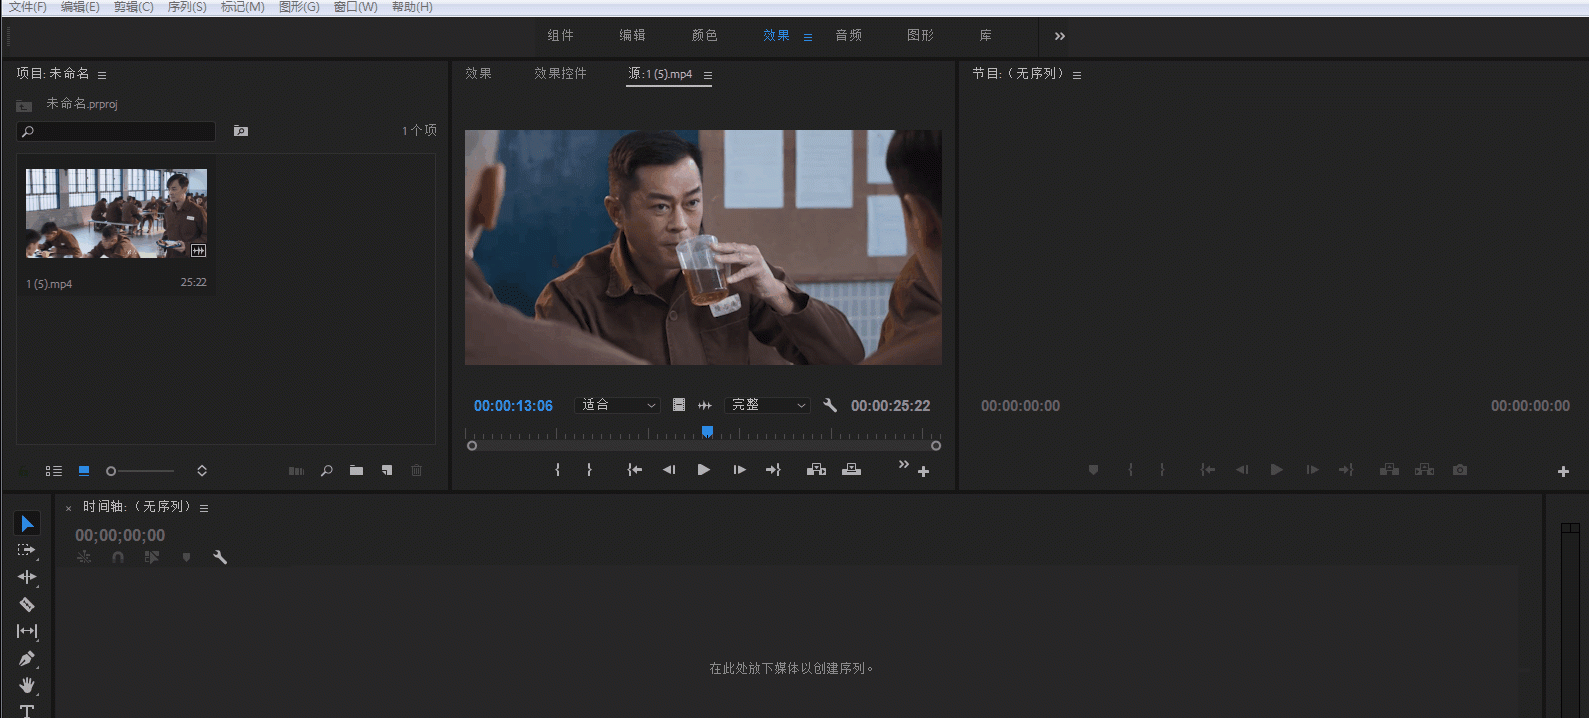
Task: Open Source monitor button editor plus icon
Action: click(923, 472)
